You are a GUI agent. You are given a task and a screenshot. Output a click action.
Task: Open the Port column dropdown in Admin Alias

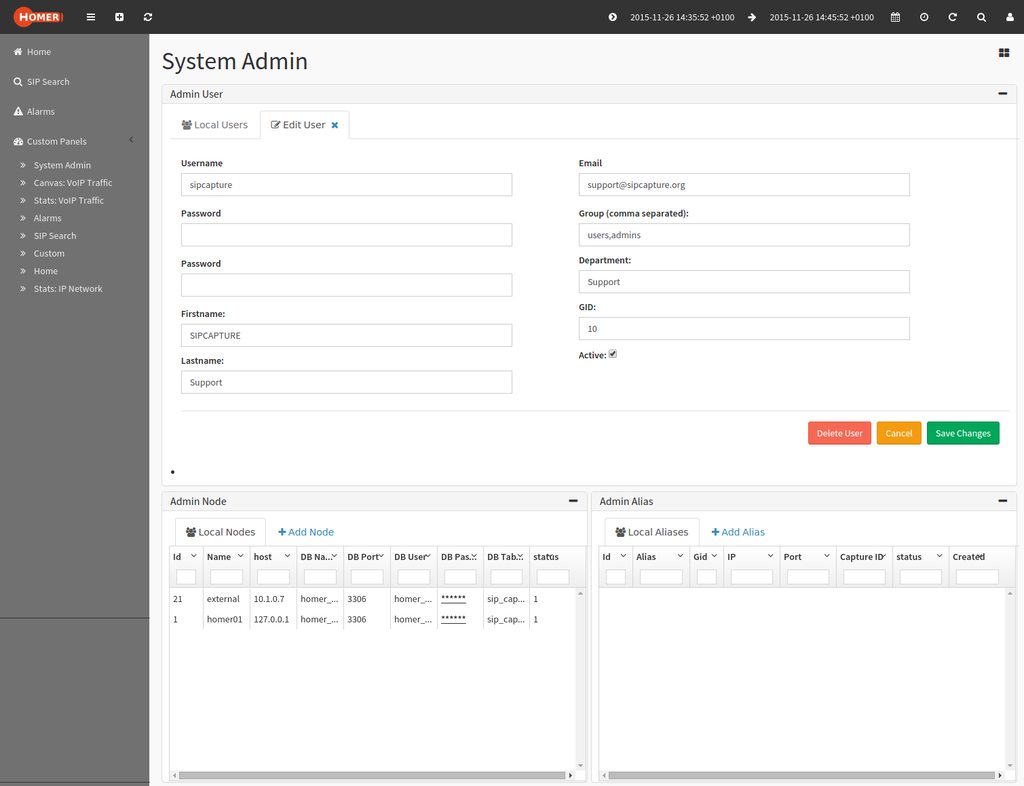826,556
